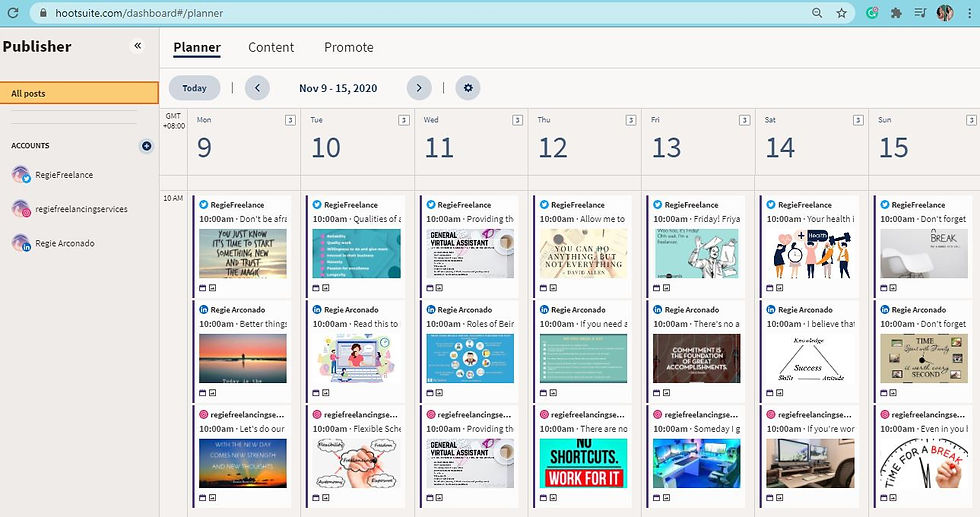Click Twitter icon on Monday's 'Don't be afra' post
980x517 pixels.
pyautogui.click(x=204, y=204)
